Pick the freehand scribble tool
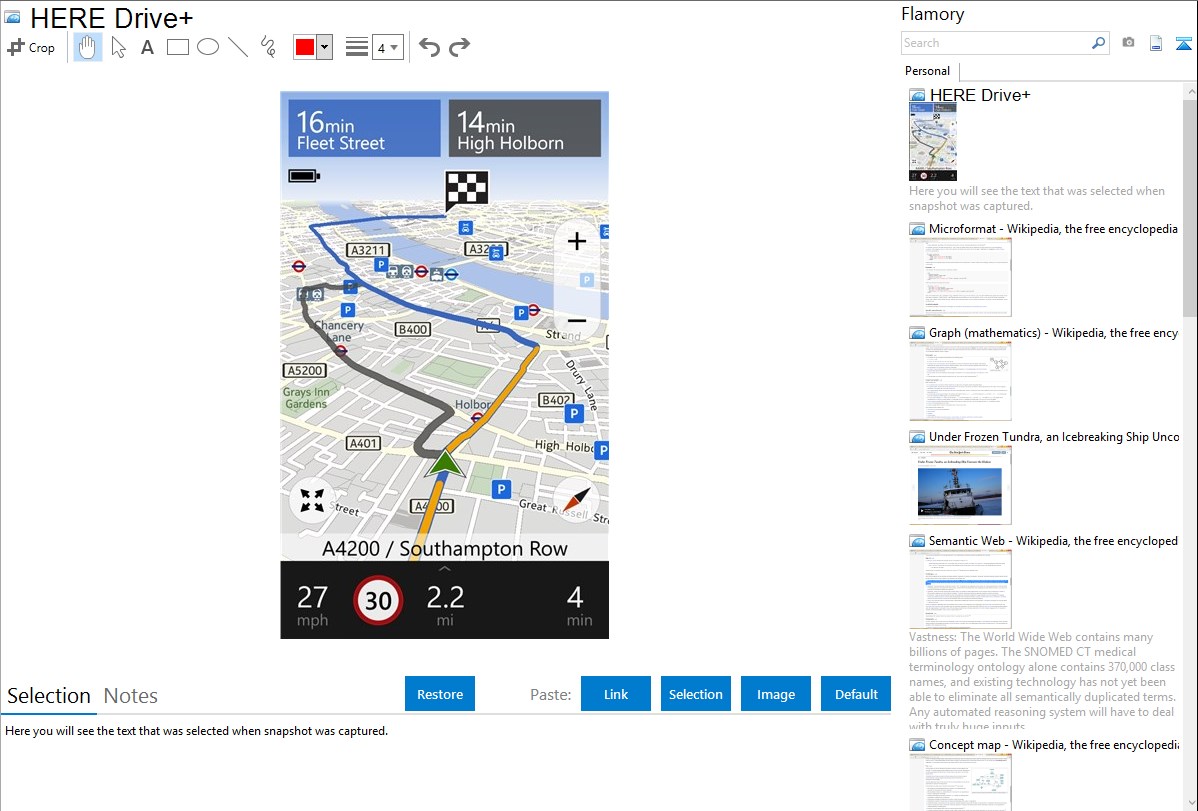Screen dimensions: 1198x811 pos(268,47)
